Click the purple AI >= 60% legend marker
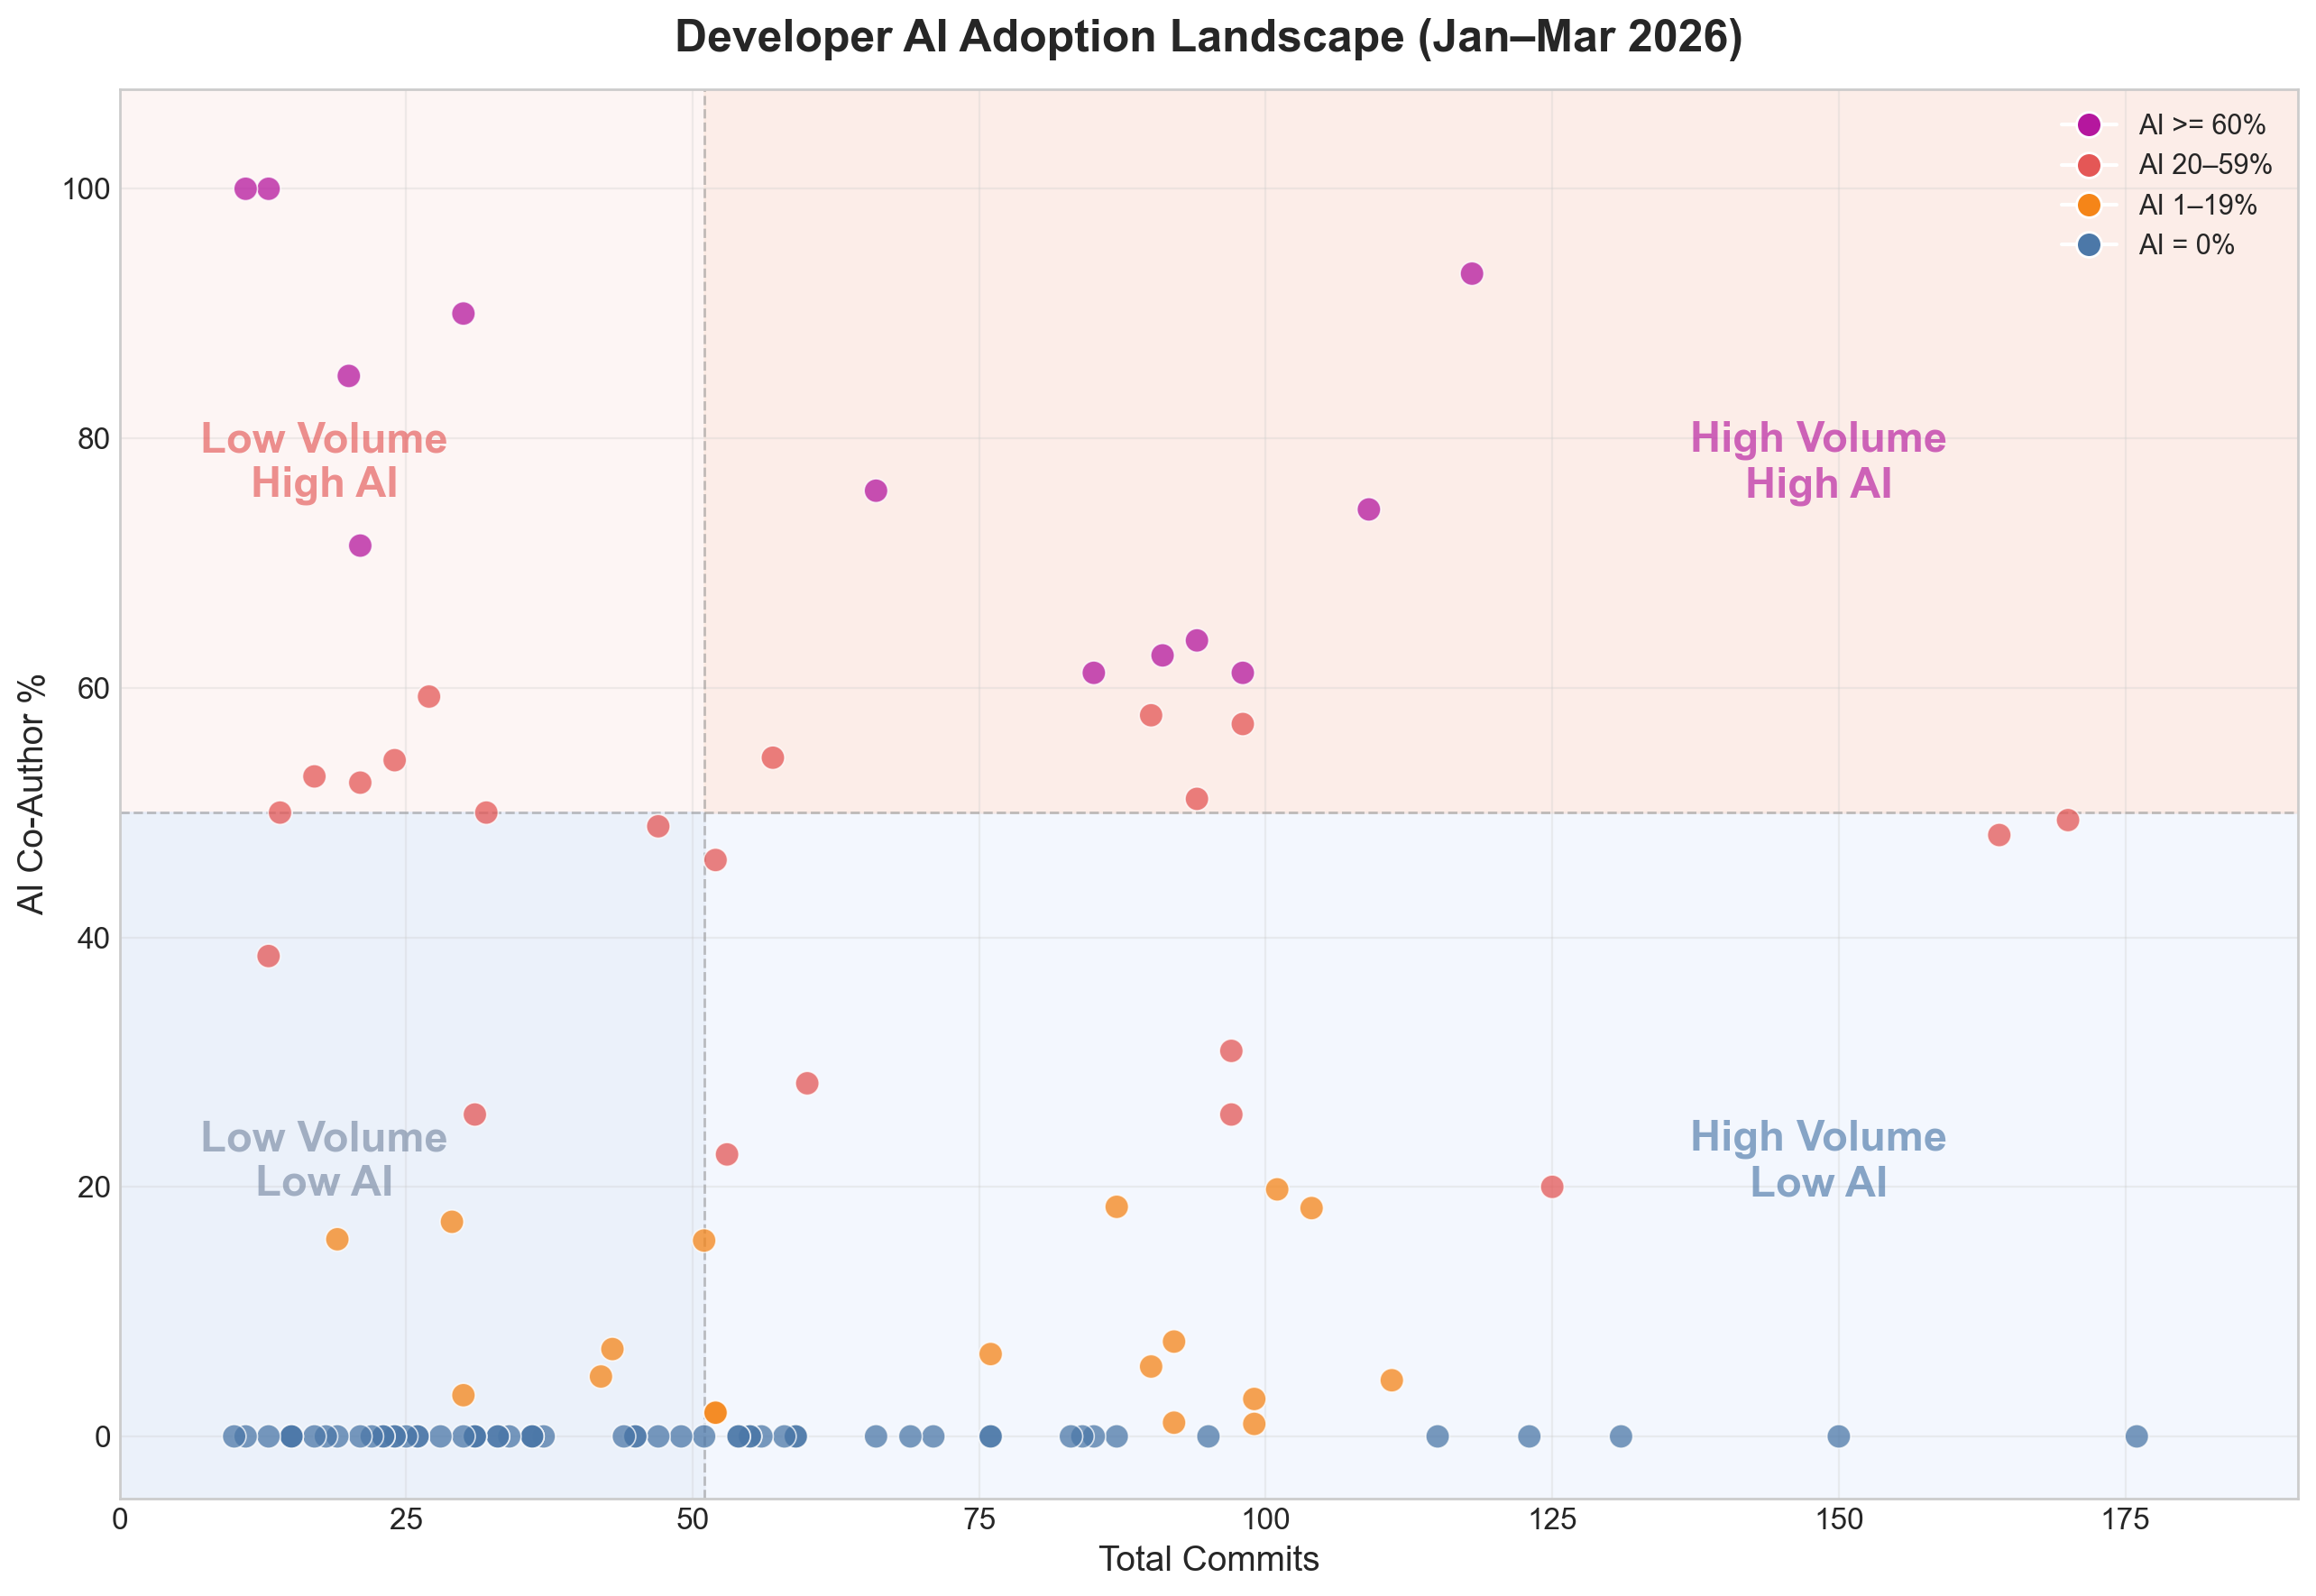The width and height of the screenshot is (2316, 1596). coord(2088,125)
